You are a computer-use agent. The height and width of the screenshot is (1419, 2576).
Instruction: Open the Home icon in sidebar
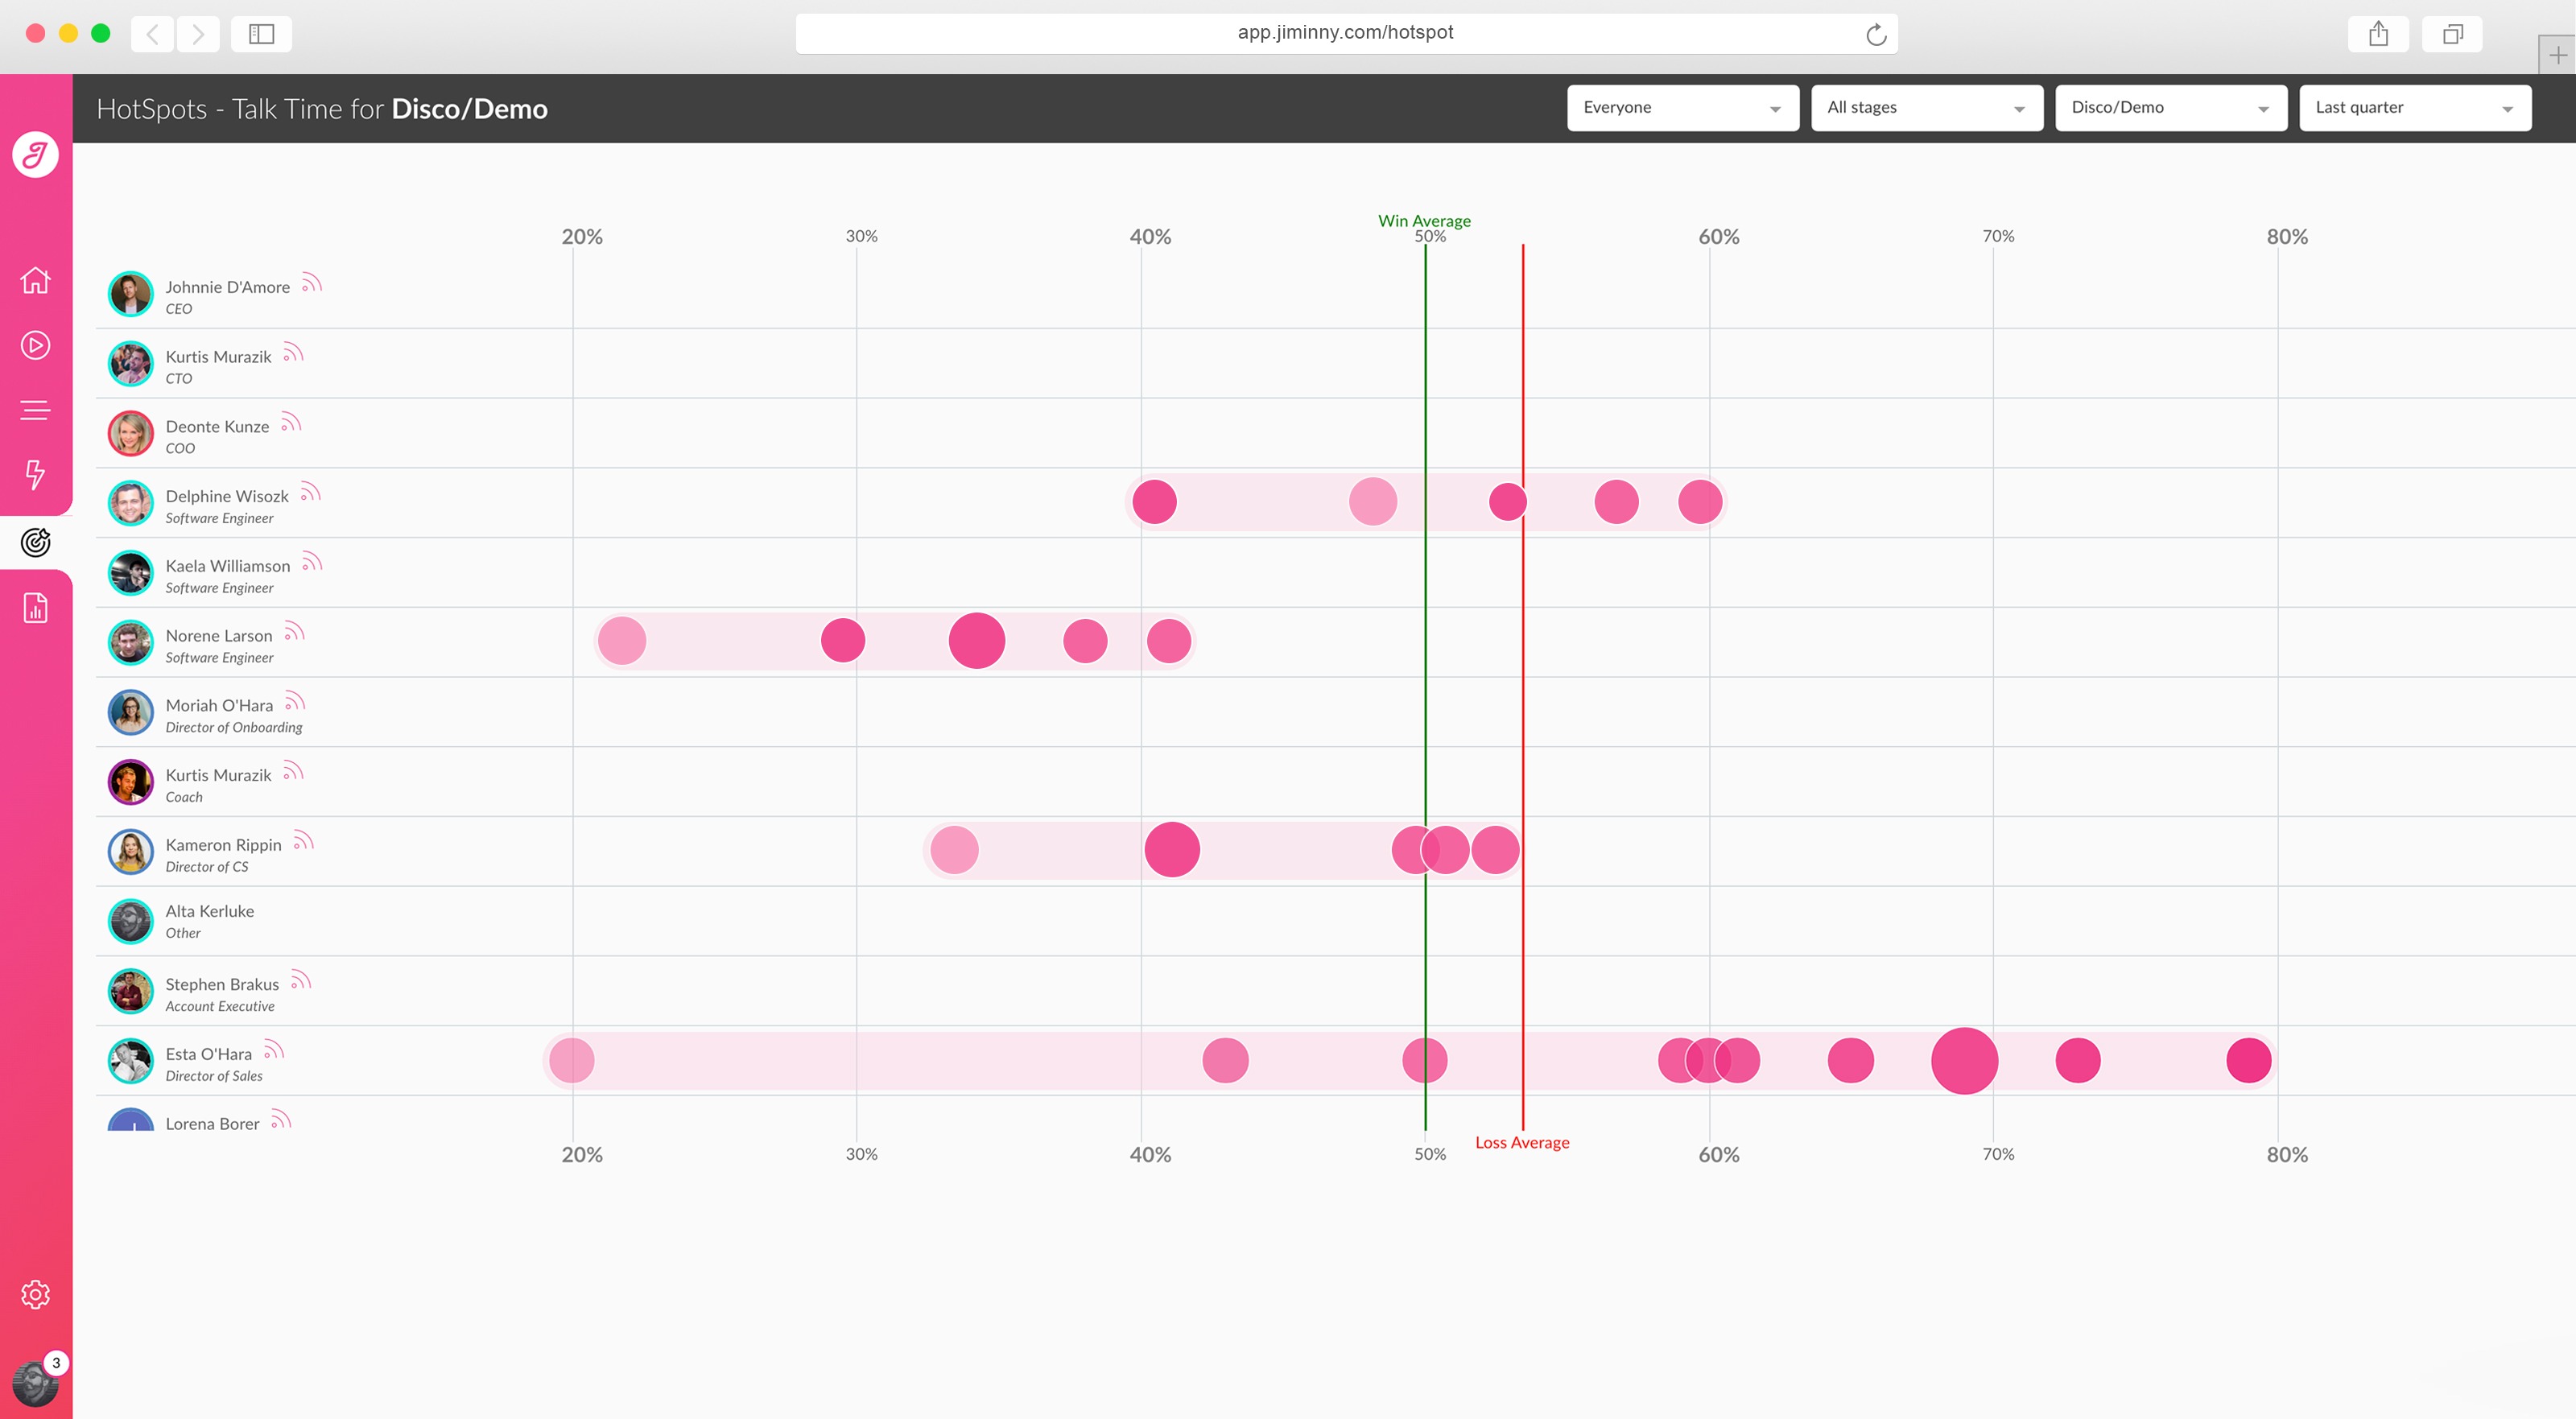tap(35, 280)
